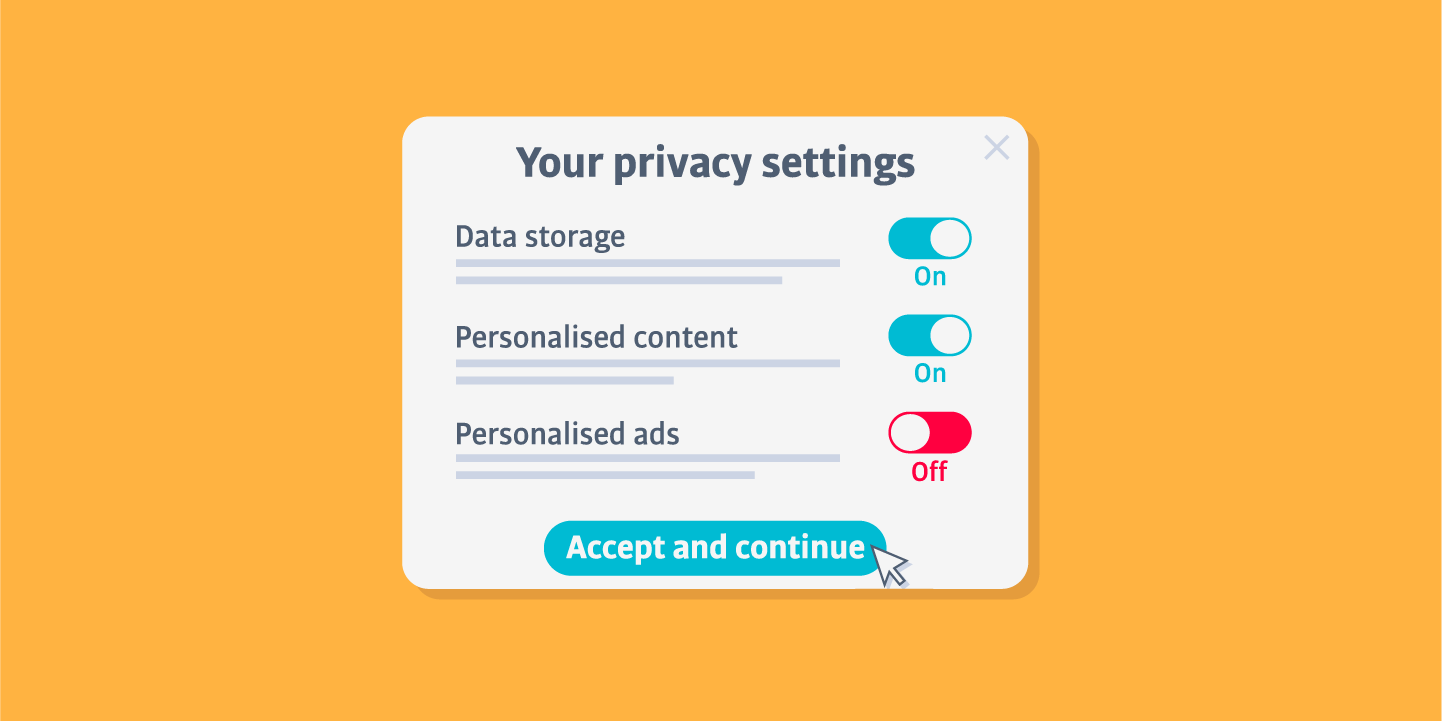Toggle the Data storage switch off

pos(930,238)
